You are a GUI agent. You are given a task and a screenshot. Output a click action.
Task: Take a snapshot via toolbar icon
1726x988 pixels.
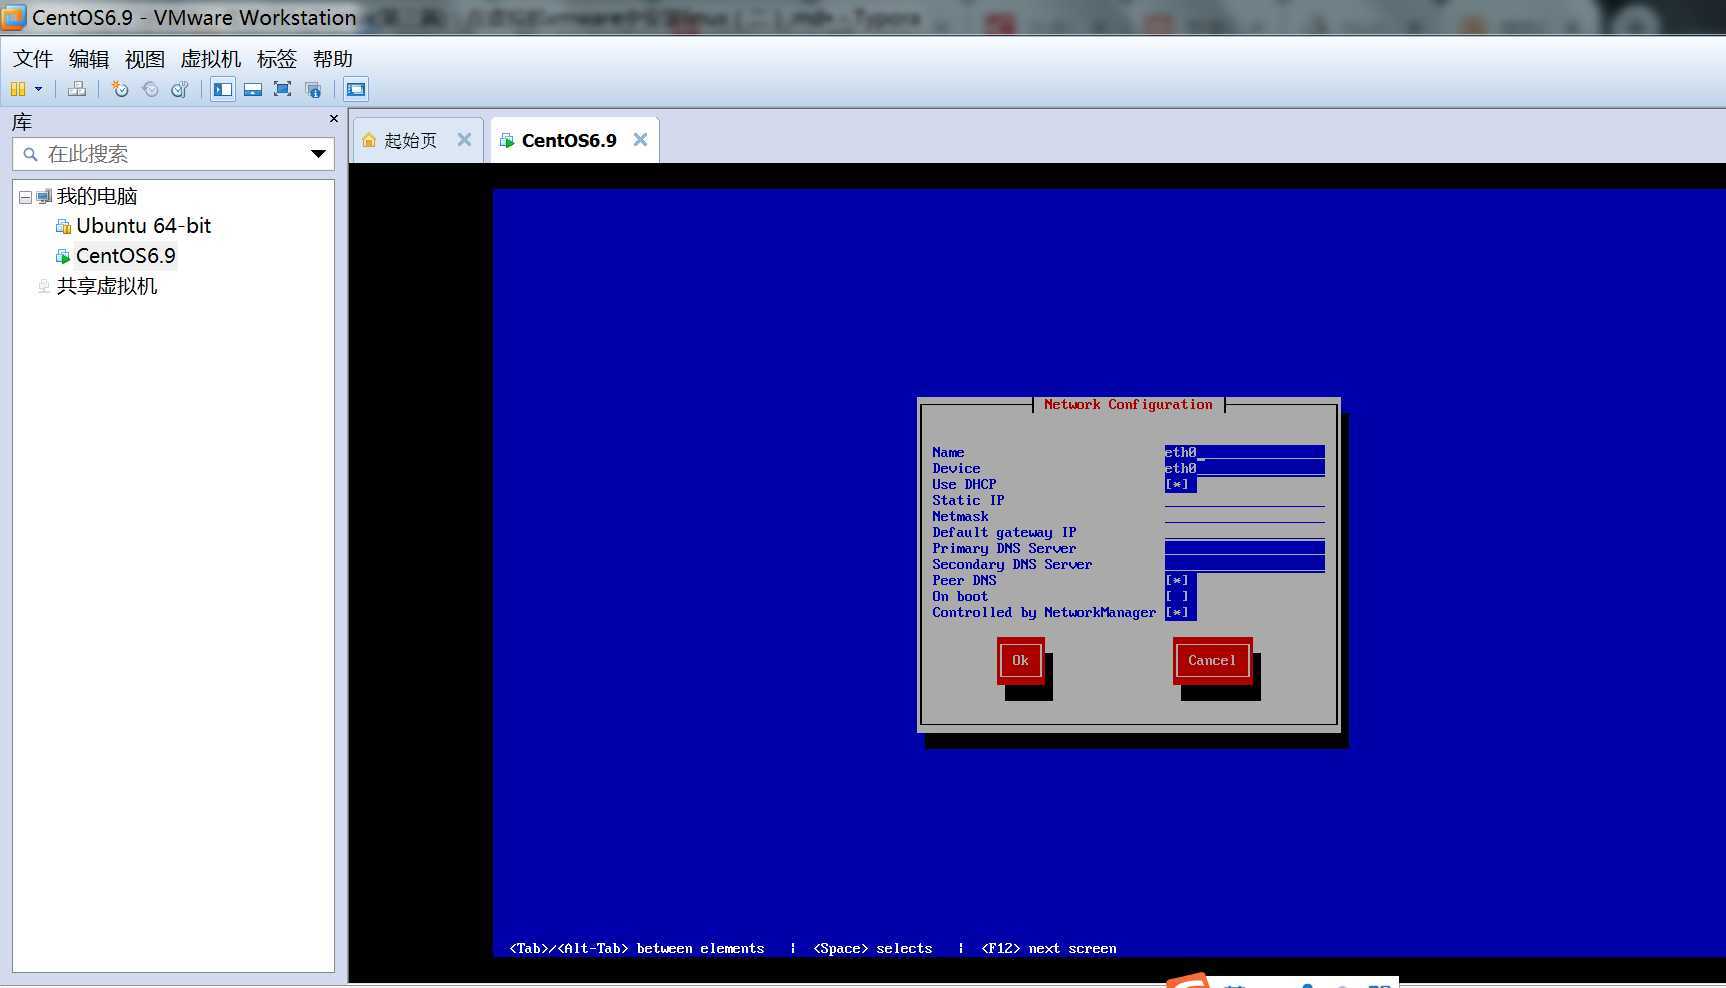[120, 90]
